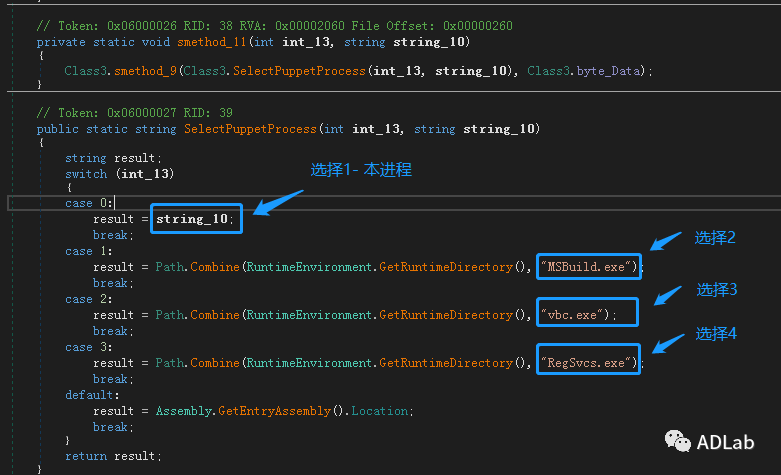Screen dimensions: 781x475
Task: Click the blue arrow pointing at RegSvcs.exe
Action: tap(666, 342)
